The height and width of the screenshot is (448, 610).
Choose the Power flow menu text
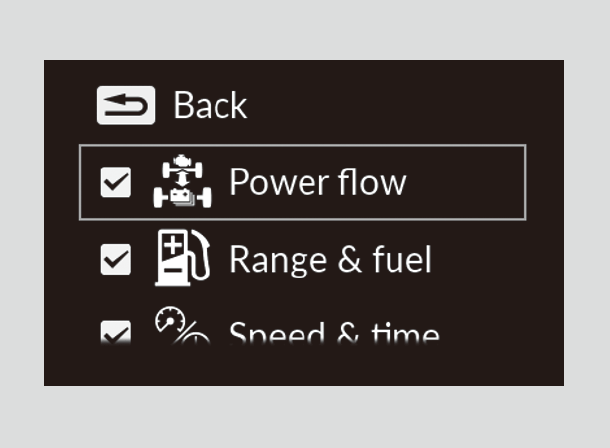pyautogui.click(x=317, y=182)
